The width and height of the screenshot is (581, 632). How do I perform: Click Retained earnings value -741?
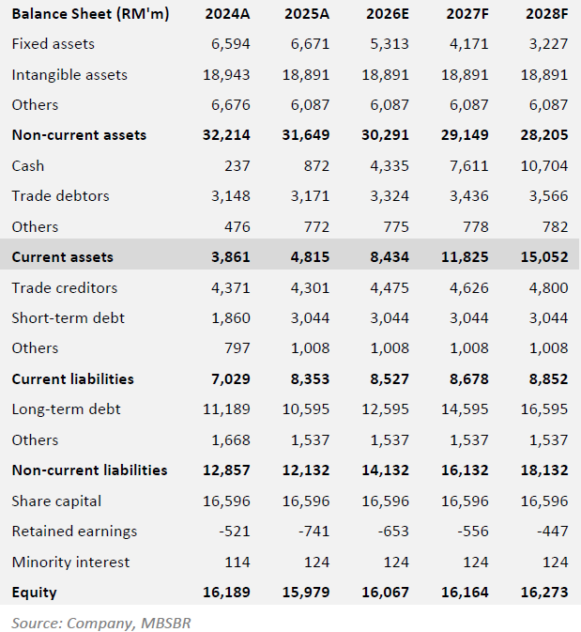click(x=314, y=531)
